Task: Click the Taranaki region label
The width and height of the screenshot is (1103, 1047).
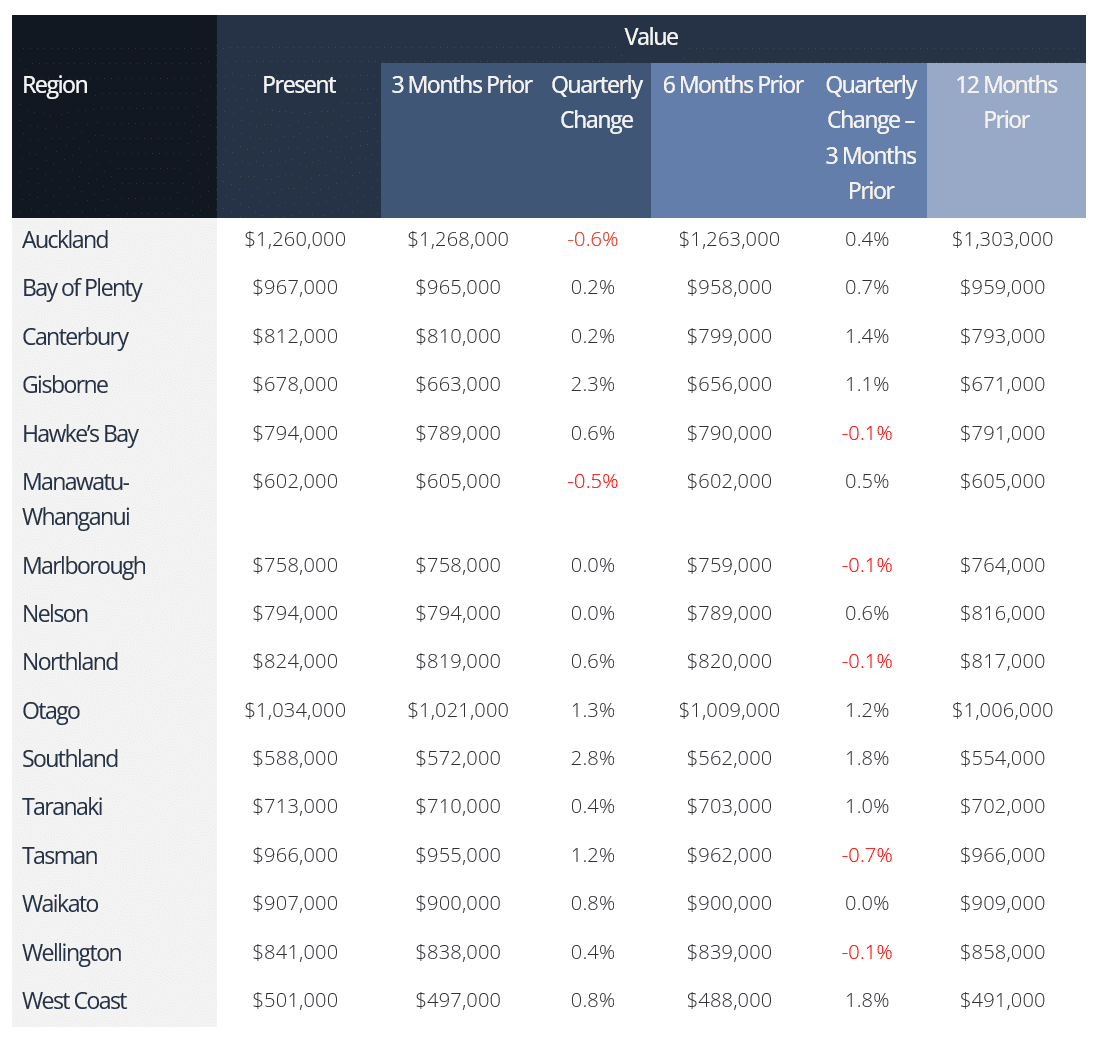Action: (62, 807)
